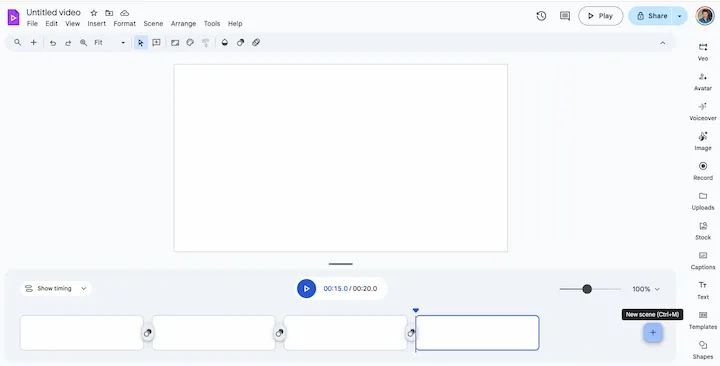720x366 pixels.
Task: Select the arrow cursor tool
Action: tap(141, 43)
